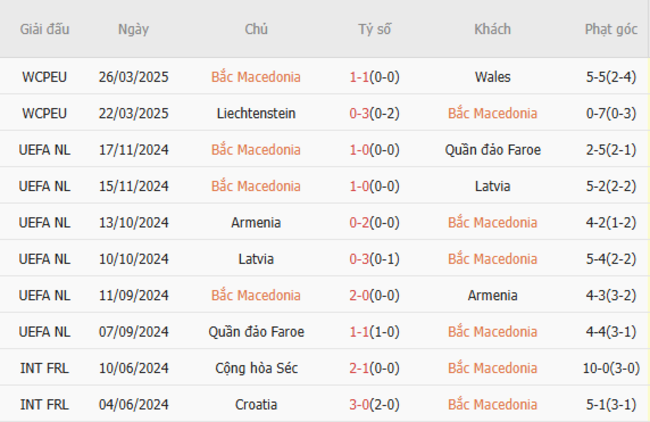This screenshot has height=422, width=650.
Task: Click score 2-1 in Cộng hòa Séc match
Action: click(359, 369)
